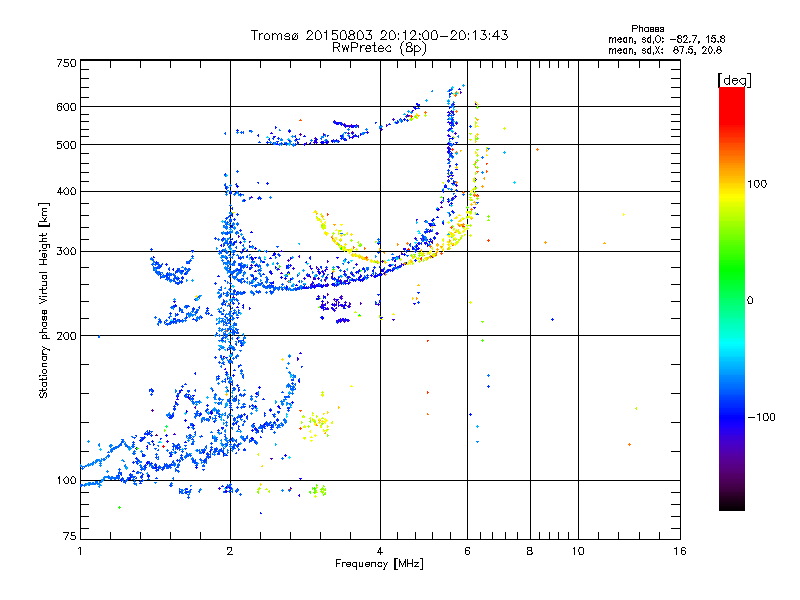The image size is (800, 600).
Task: Click the dense blue vertical echo cluster at 2 MHz
Action: (x=230, y=316)
